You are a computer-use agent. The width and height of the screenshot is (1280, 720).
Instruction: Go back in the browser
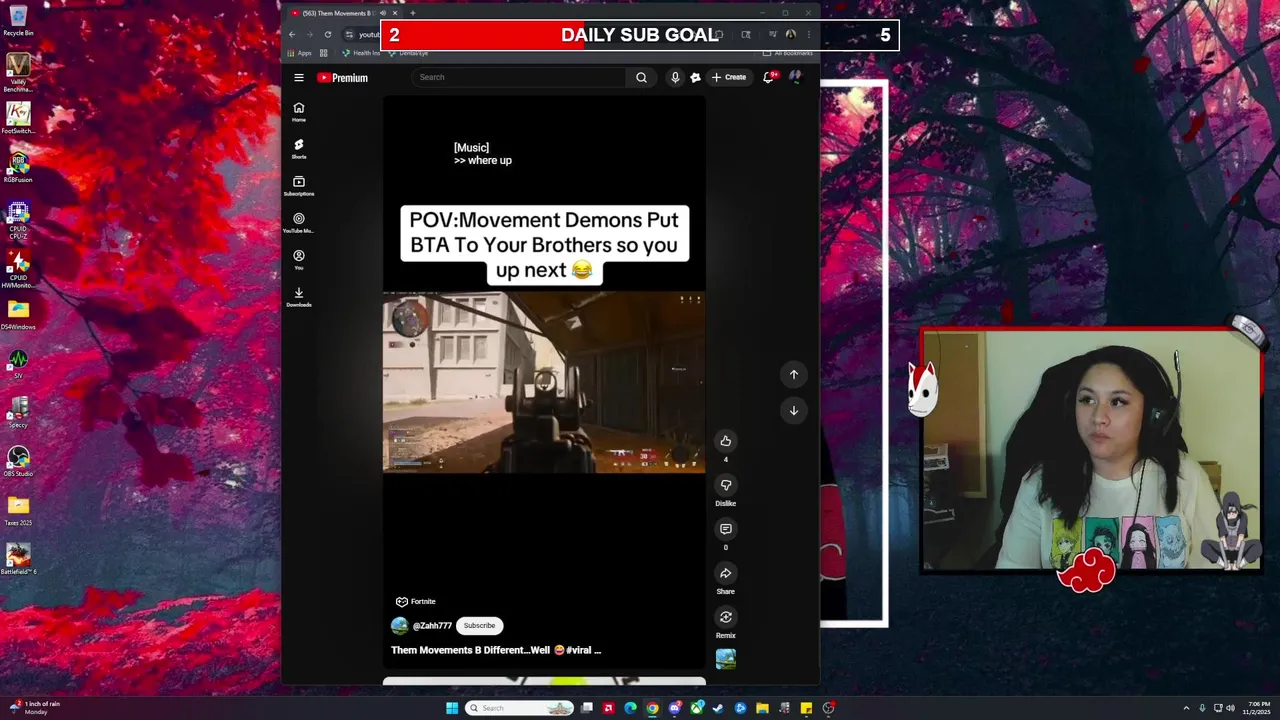tap(292, 34)
